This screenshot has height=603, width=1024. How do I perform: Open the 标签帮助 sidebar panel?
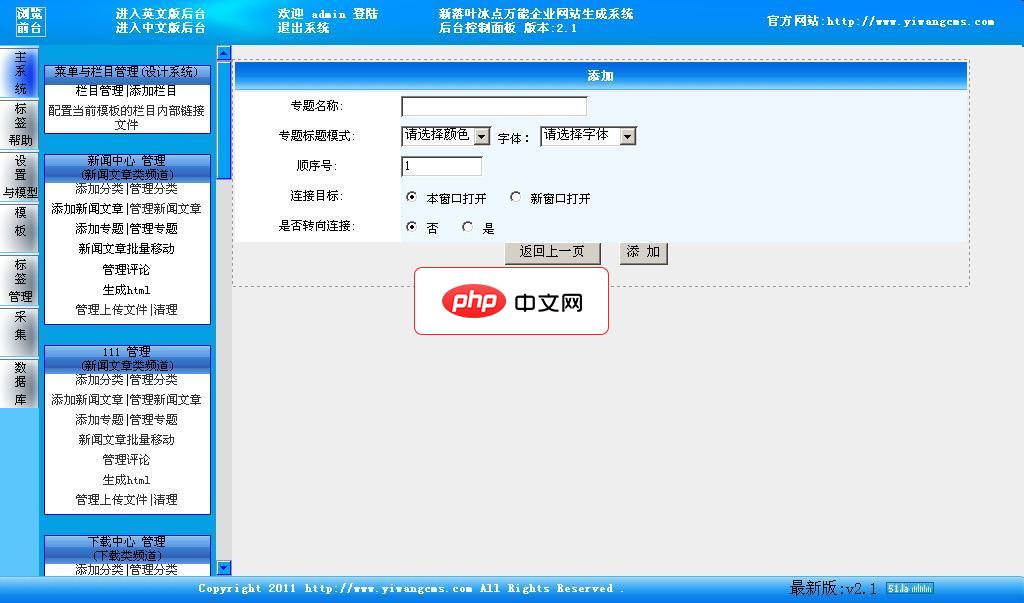tap(18, 122)
